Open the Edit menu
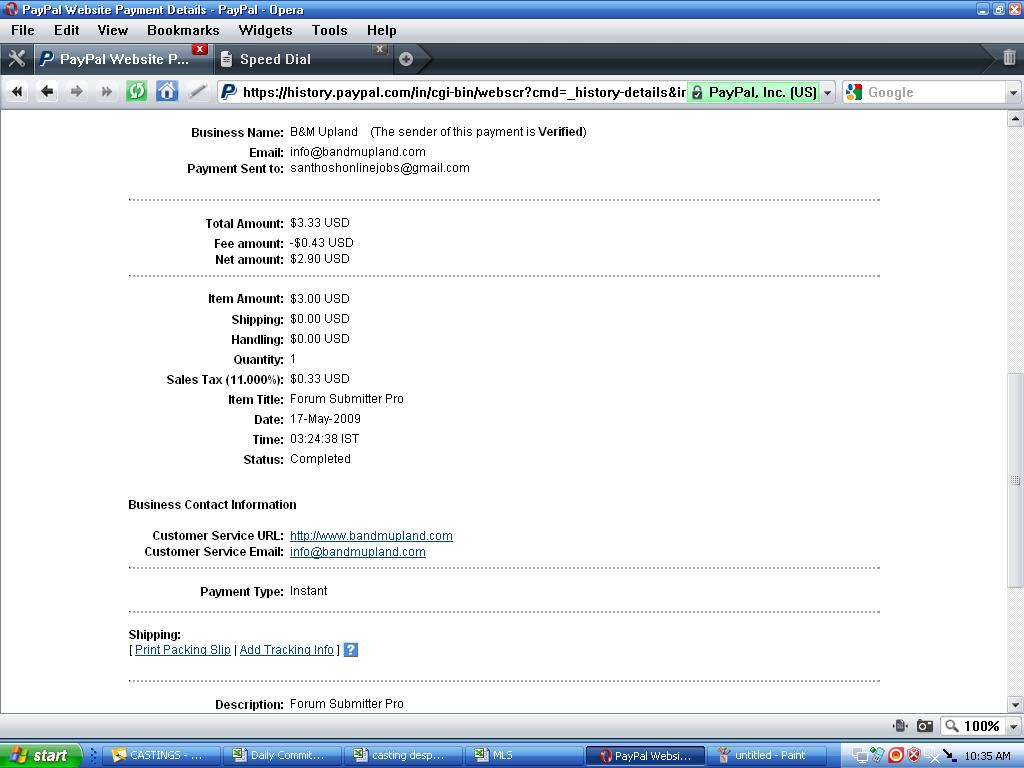 click(x=67, y=30)
